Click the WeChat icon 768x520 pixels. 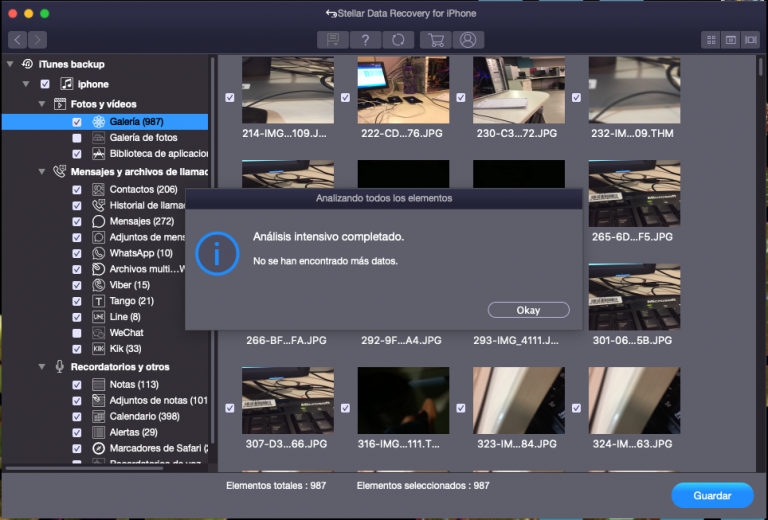click(x=98, y=333)
